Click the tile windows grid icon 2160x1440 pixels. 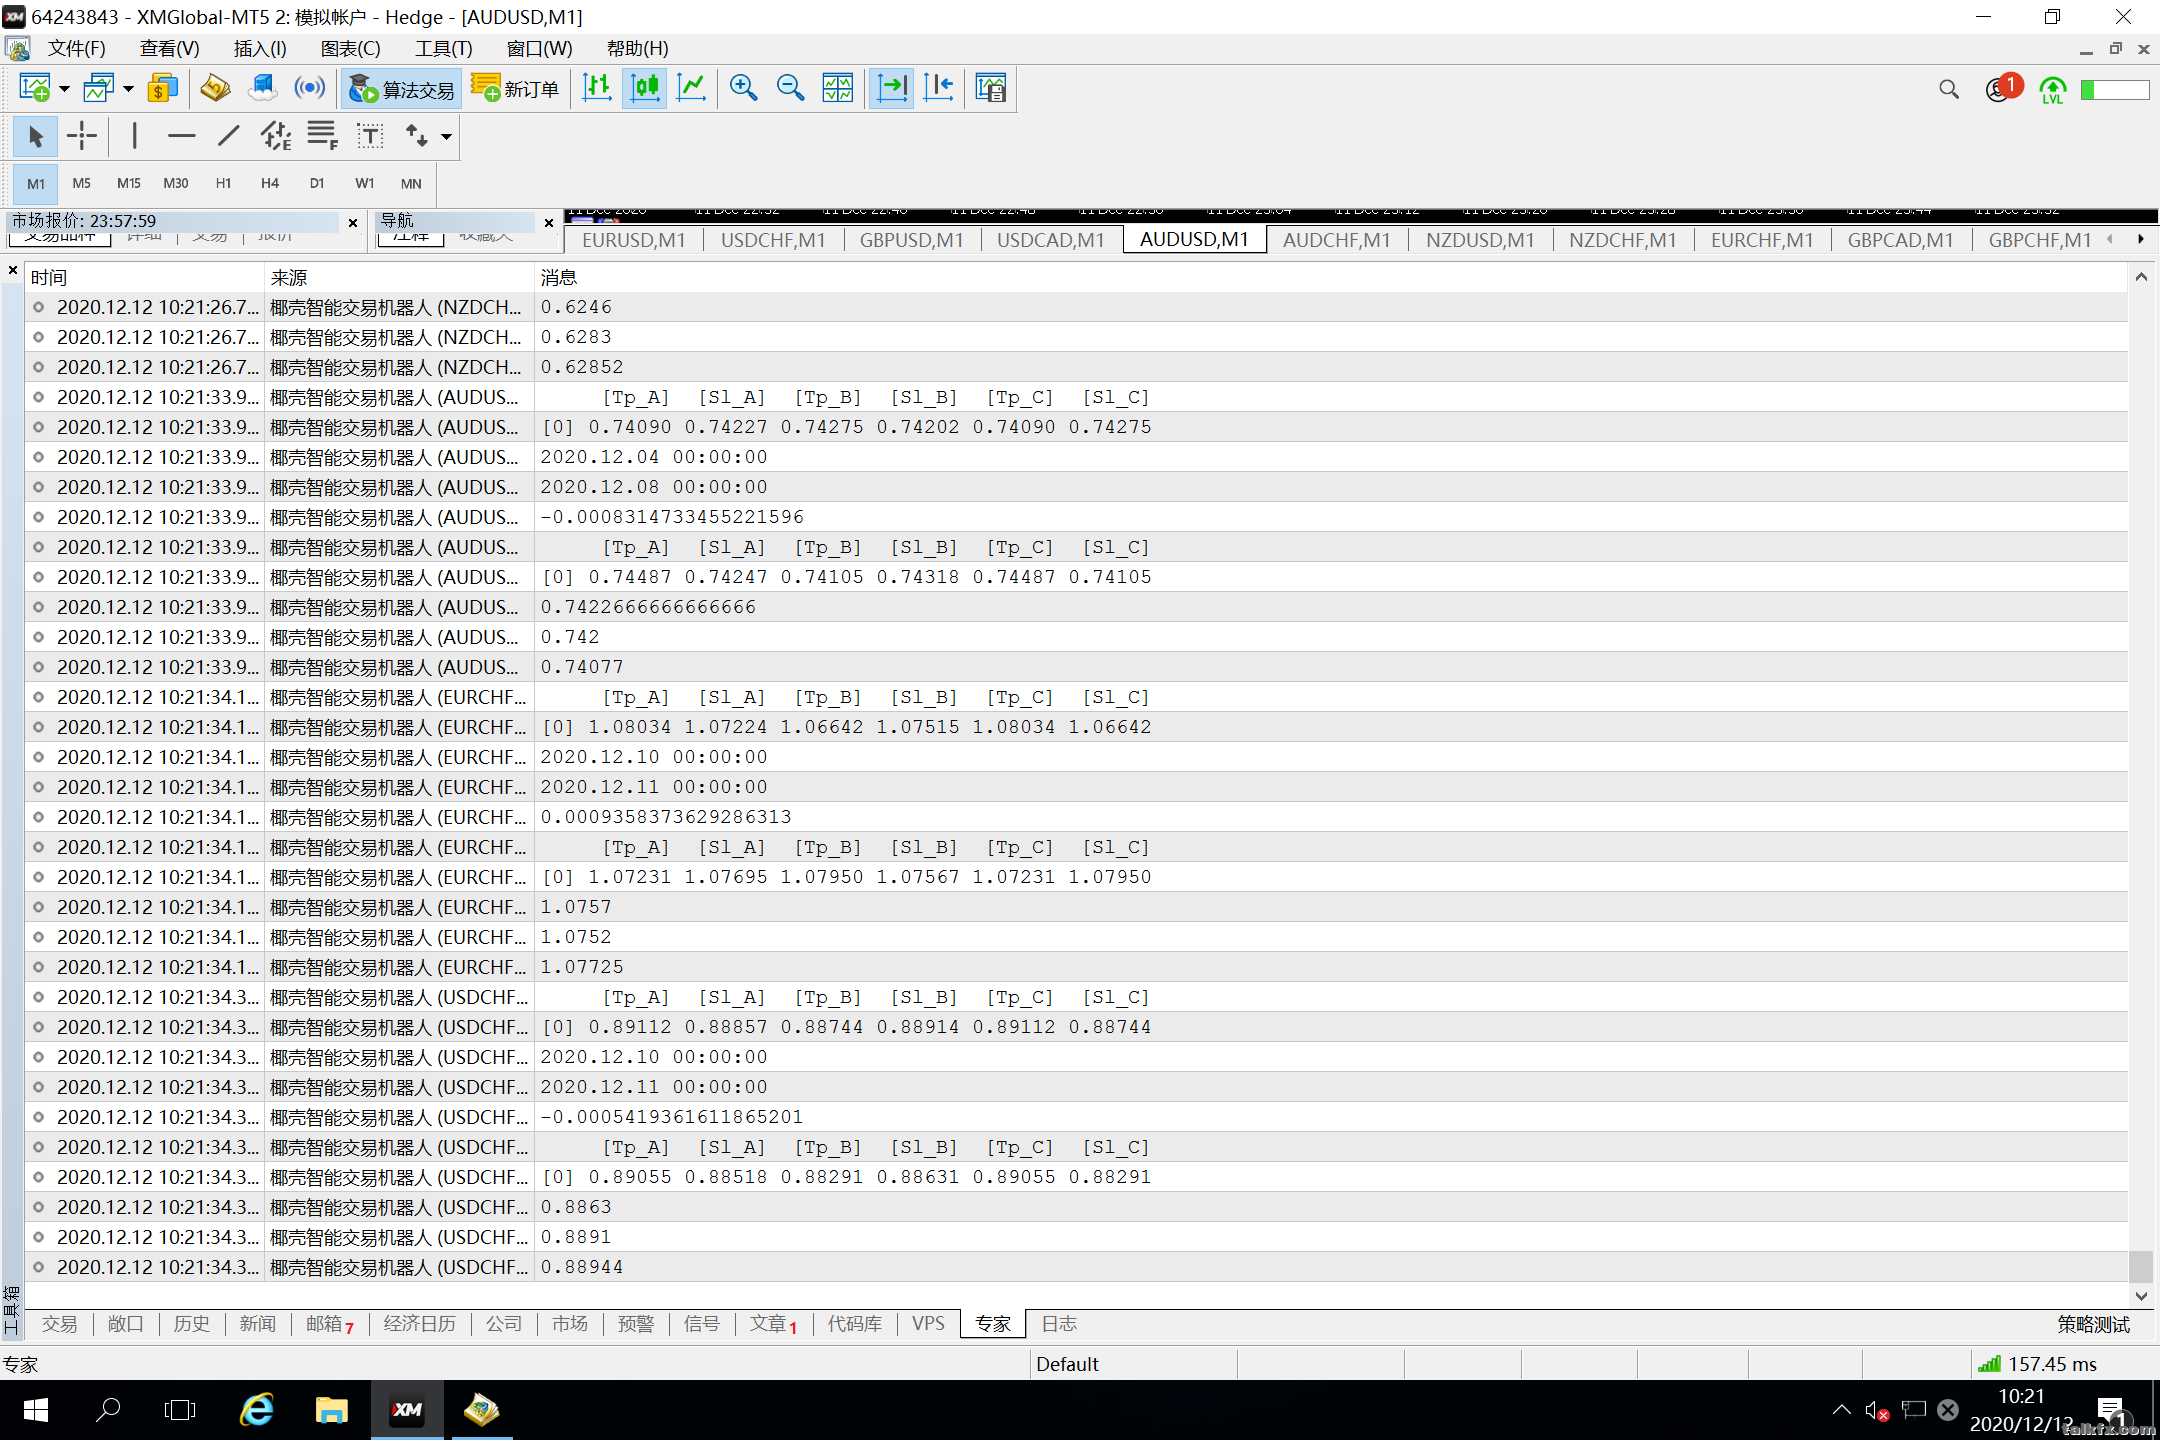click(x=838, y=89)
